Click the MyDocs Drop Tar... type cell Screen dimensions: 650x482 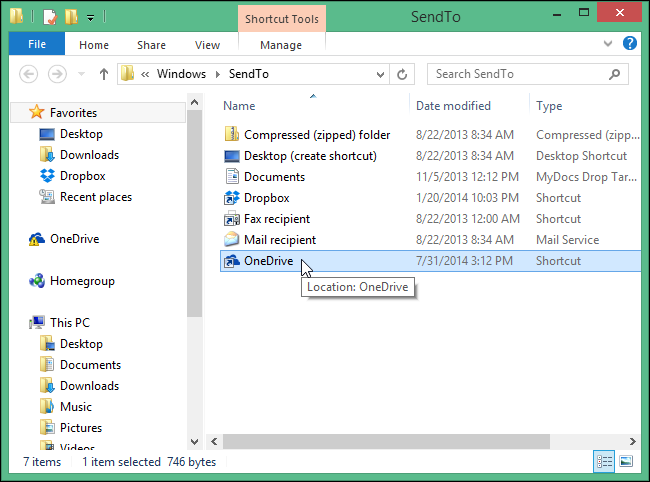click(586, 177)
